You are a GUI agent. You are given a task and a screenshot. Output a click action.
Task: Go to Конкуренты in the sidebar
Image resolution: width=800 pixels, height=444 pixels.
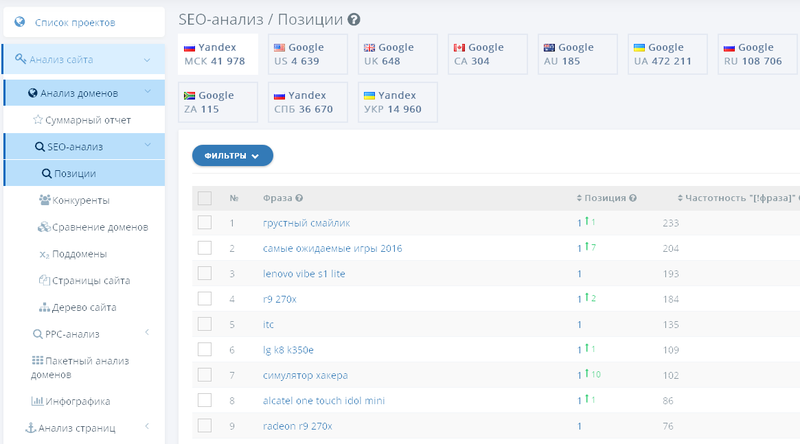(81, 201)
